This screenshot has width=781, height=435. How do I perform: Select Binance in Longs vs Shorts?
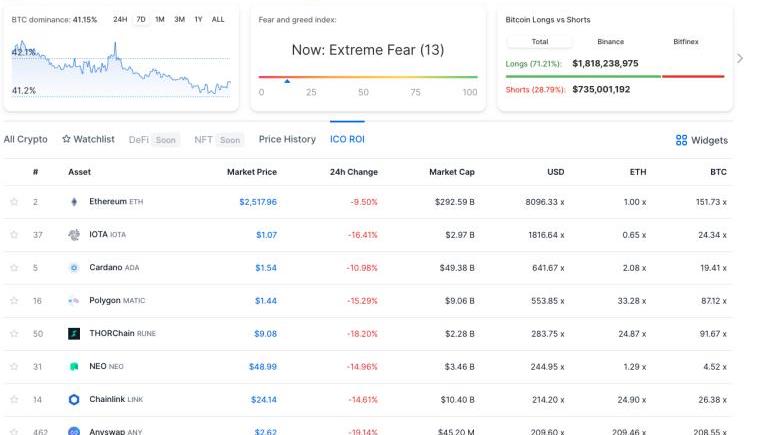610,42
